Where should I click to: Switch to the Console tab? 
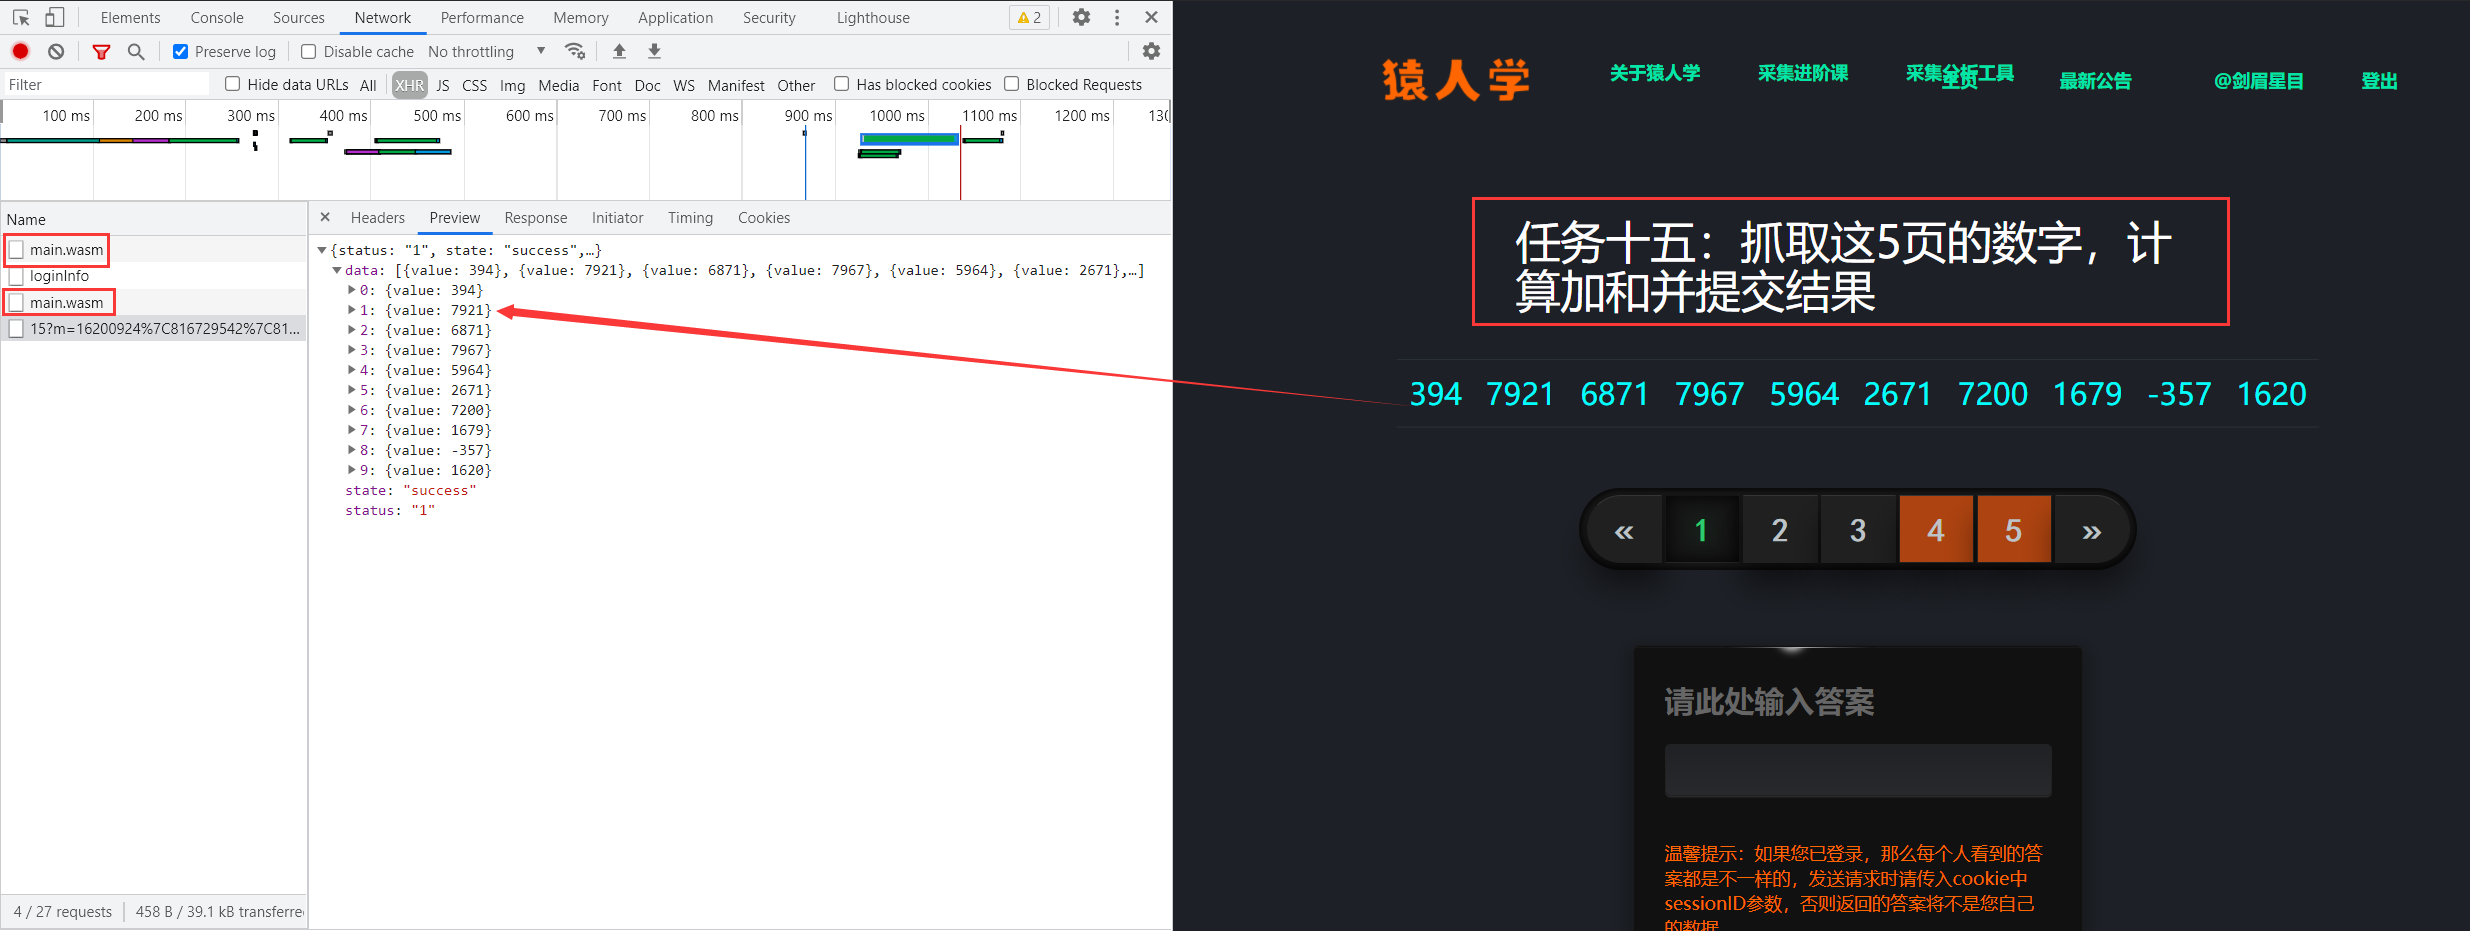pyautogui.click(x=217, y=18)
